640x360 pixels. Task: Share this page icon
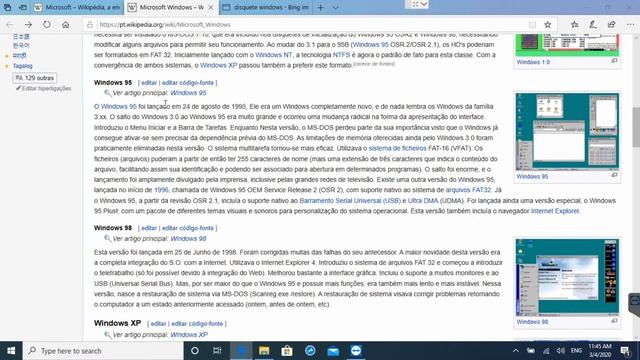[611, 24]
